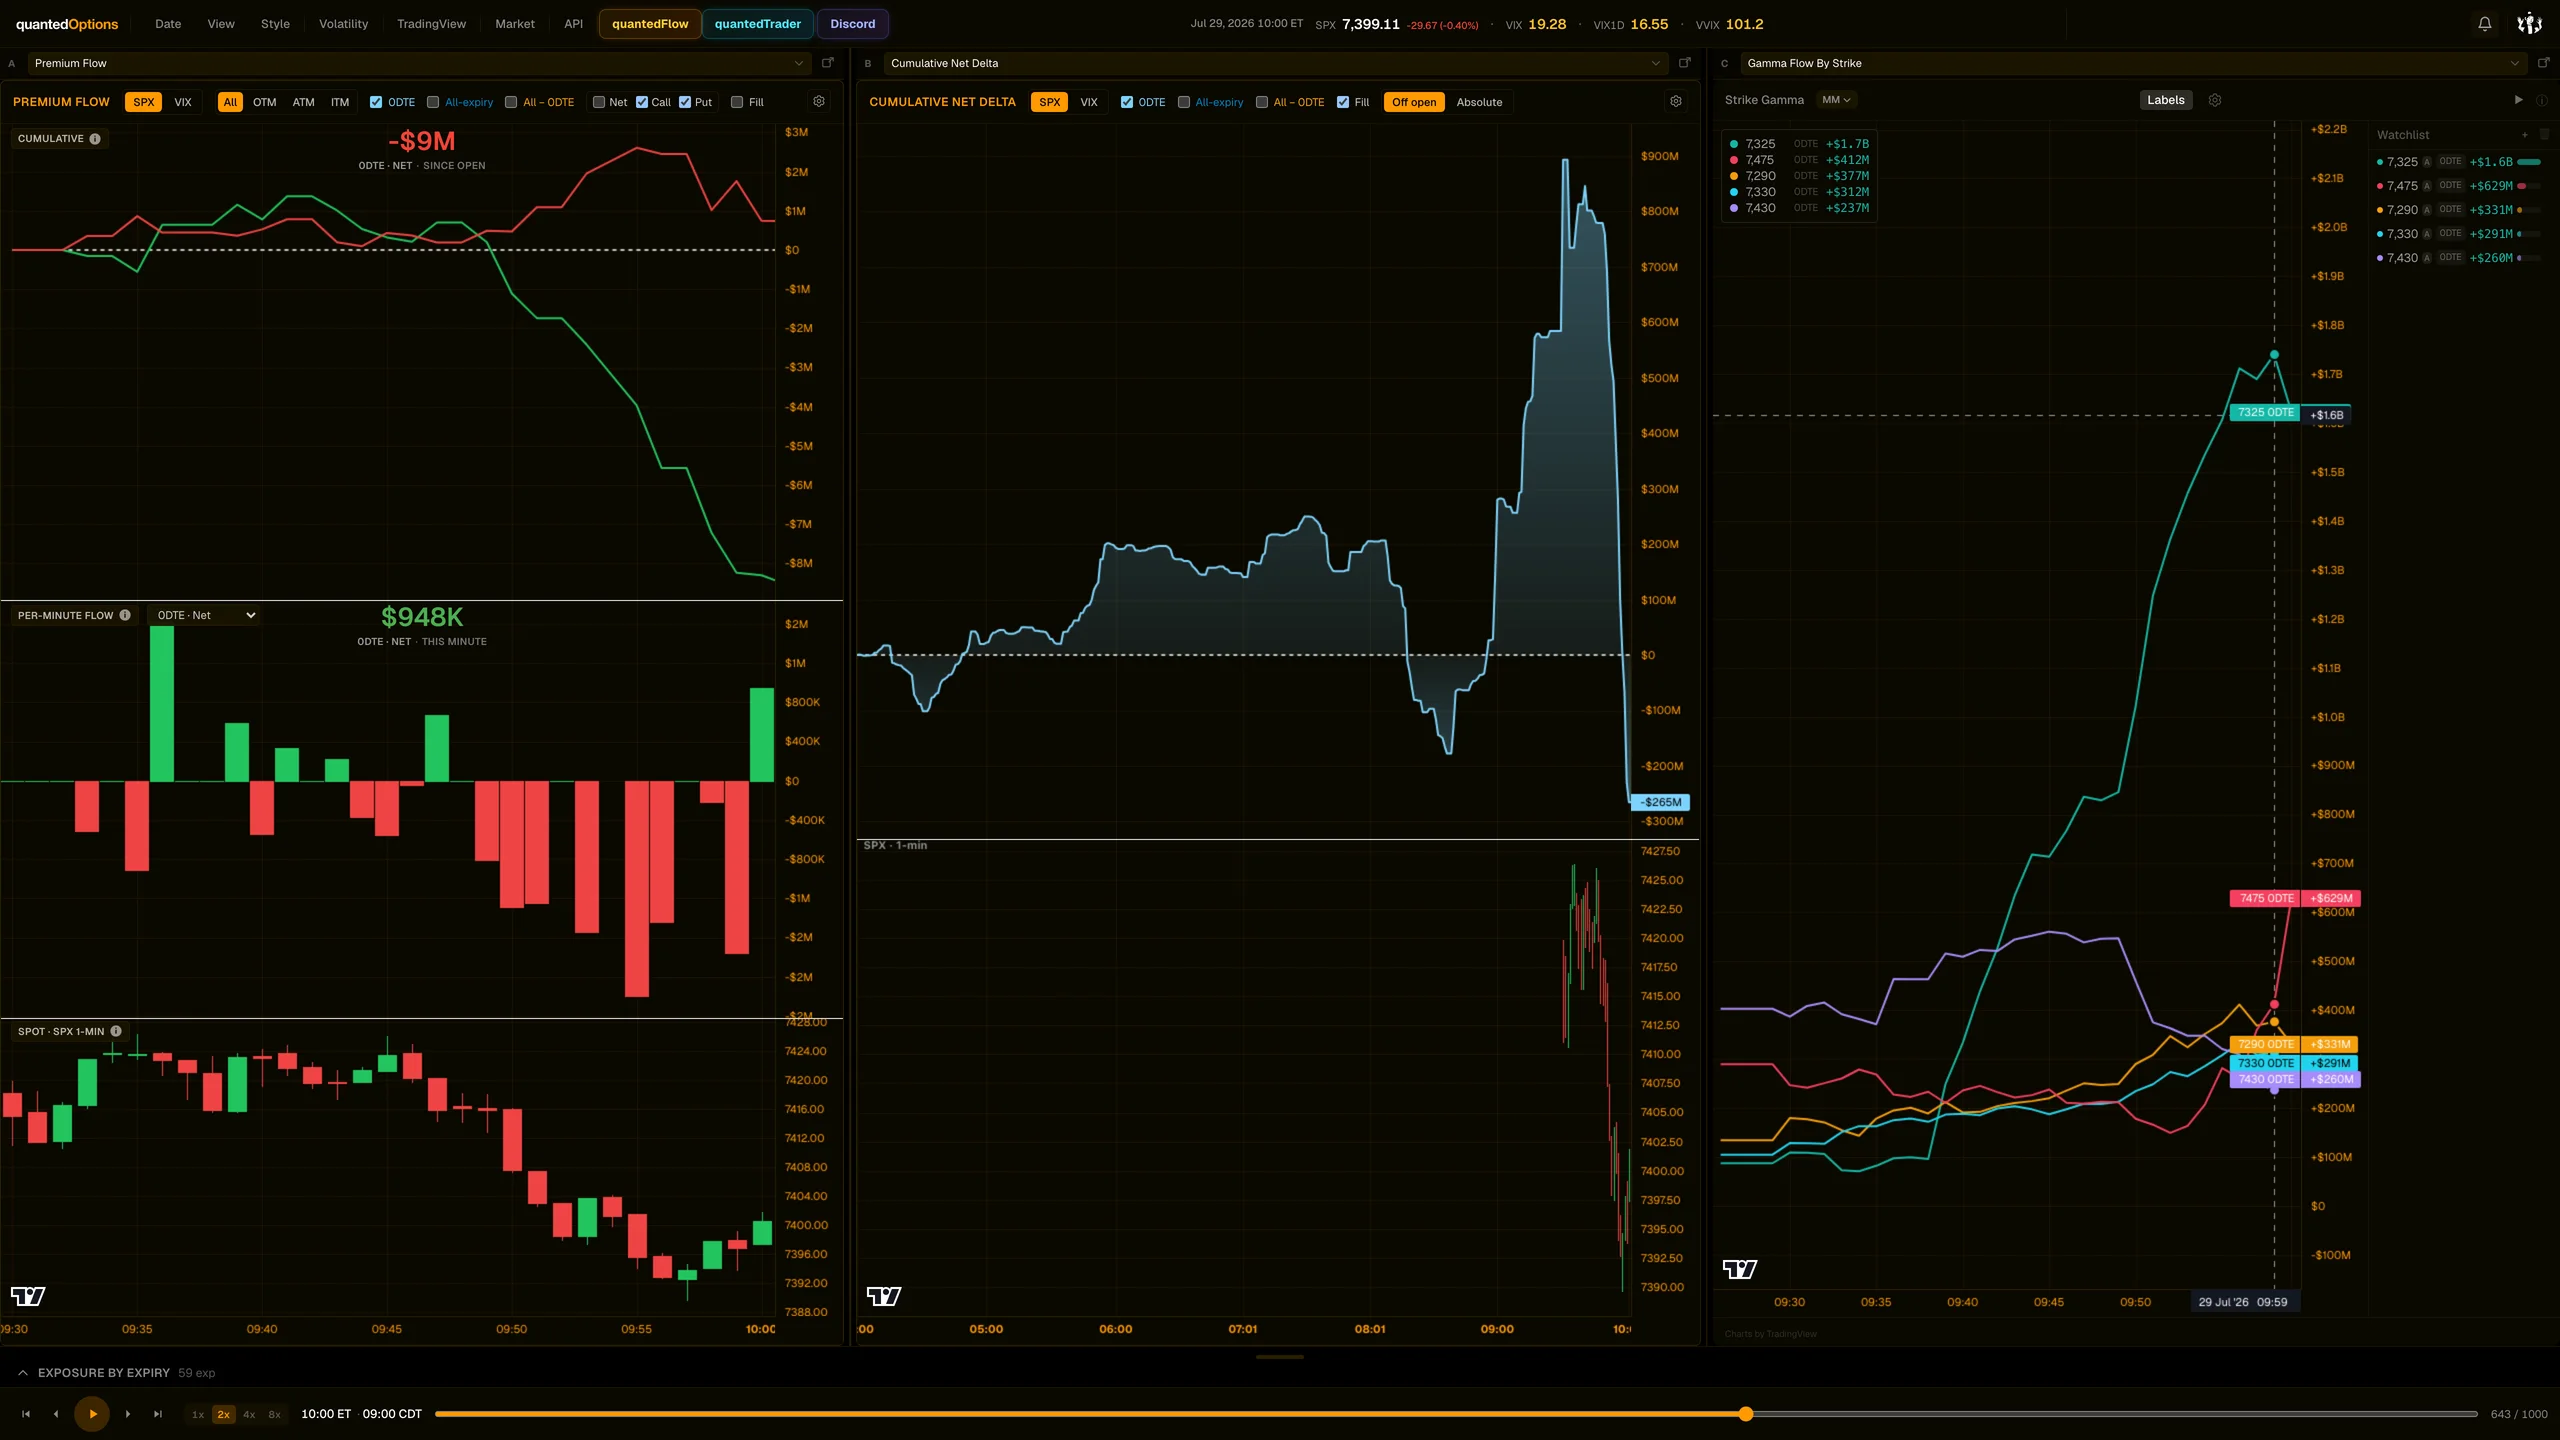Screen dimensions: 2560x1440
Task: Open the Market menu
Action: click(515, 24)
